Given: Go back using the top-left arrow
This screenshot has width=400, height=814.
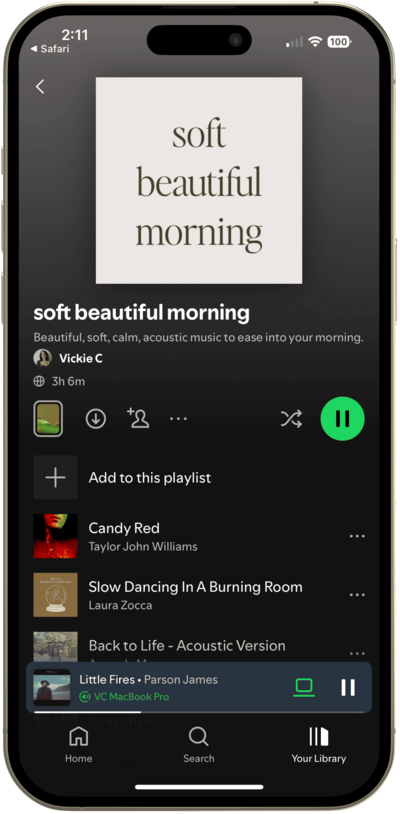Looking at the screenshot, I should (40, 87).
